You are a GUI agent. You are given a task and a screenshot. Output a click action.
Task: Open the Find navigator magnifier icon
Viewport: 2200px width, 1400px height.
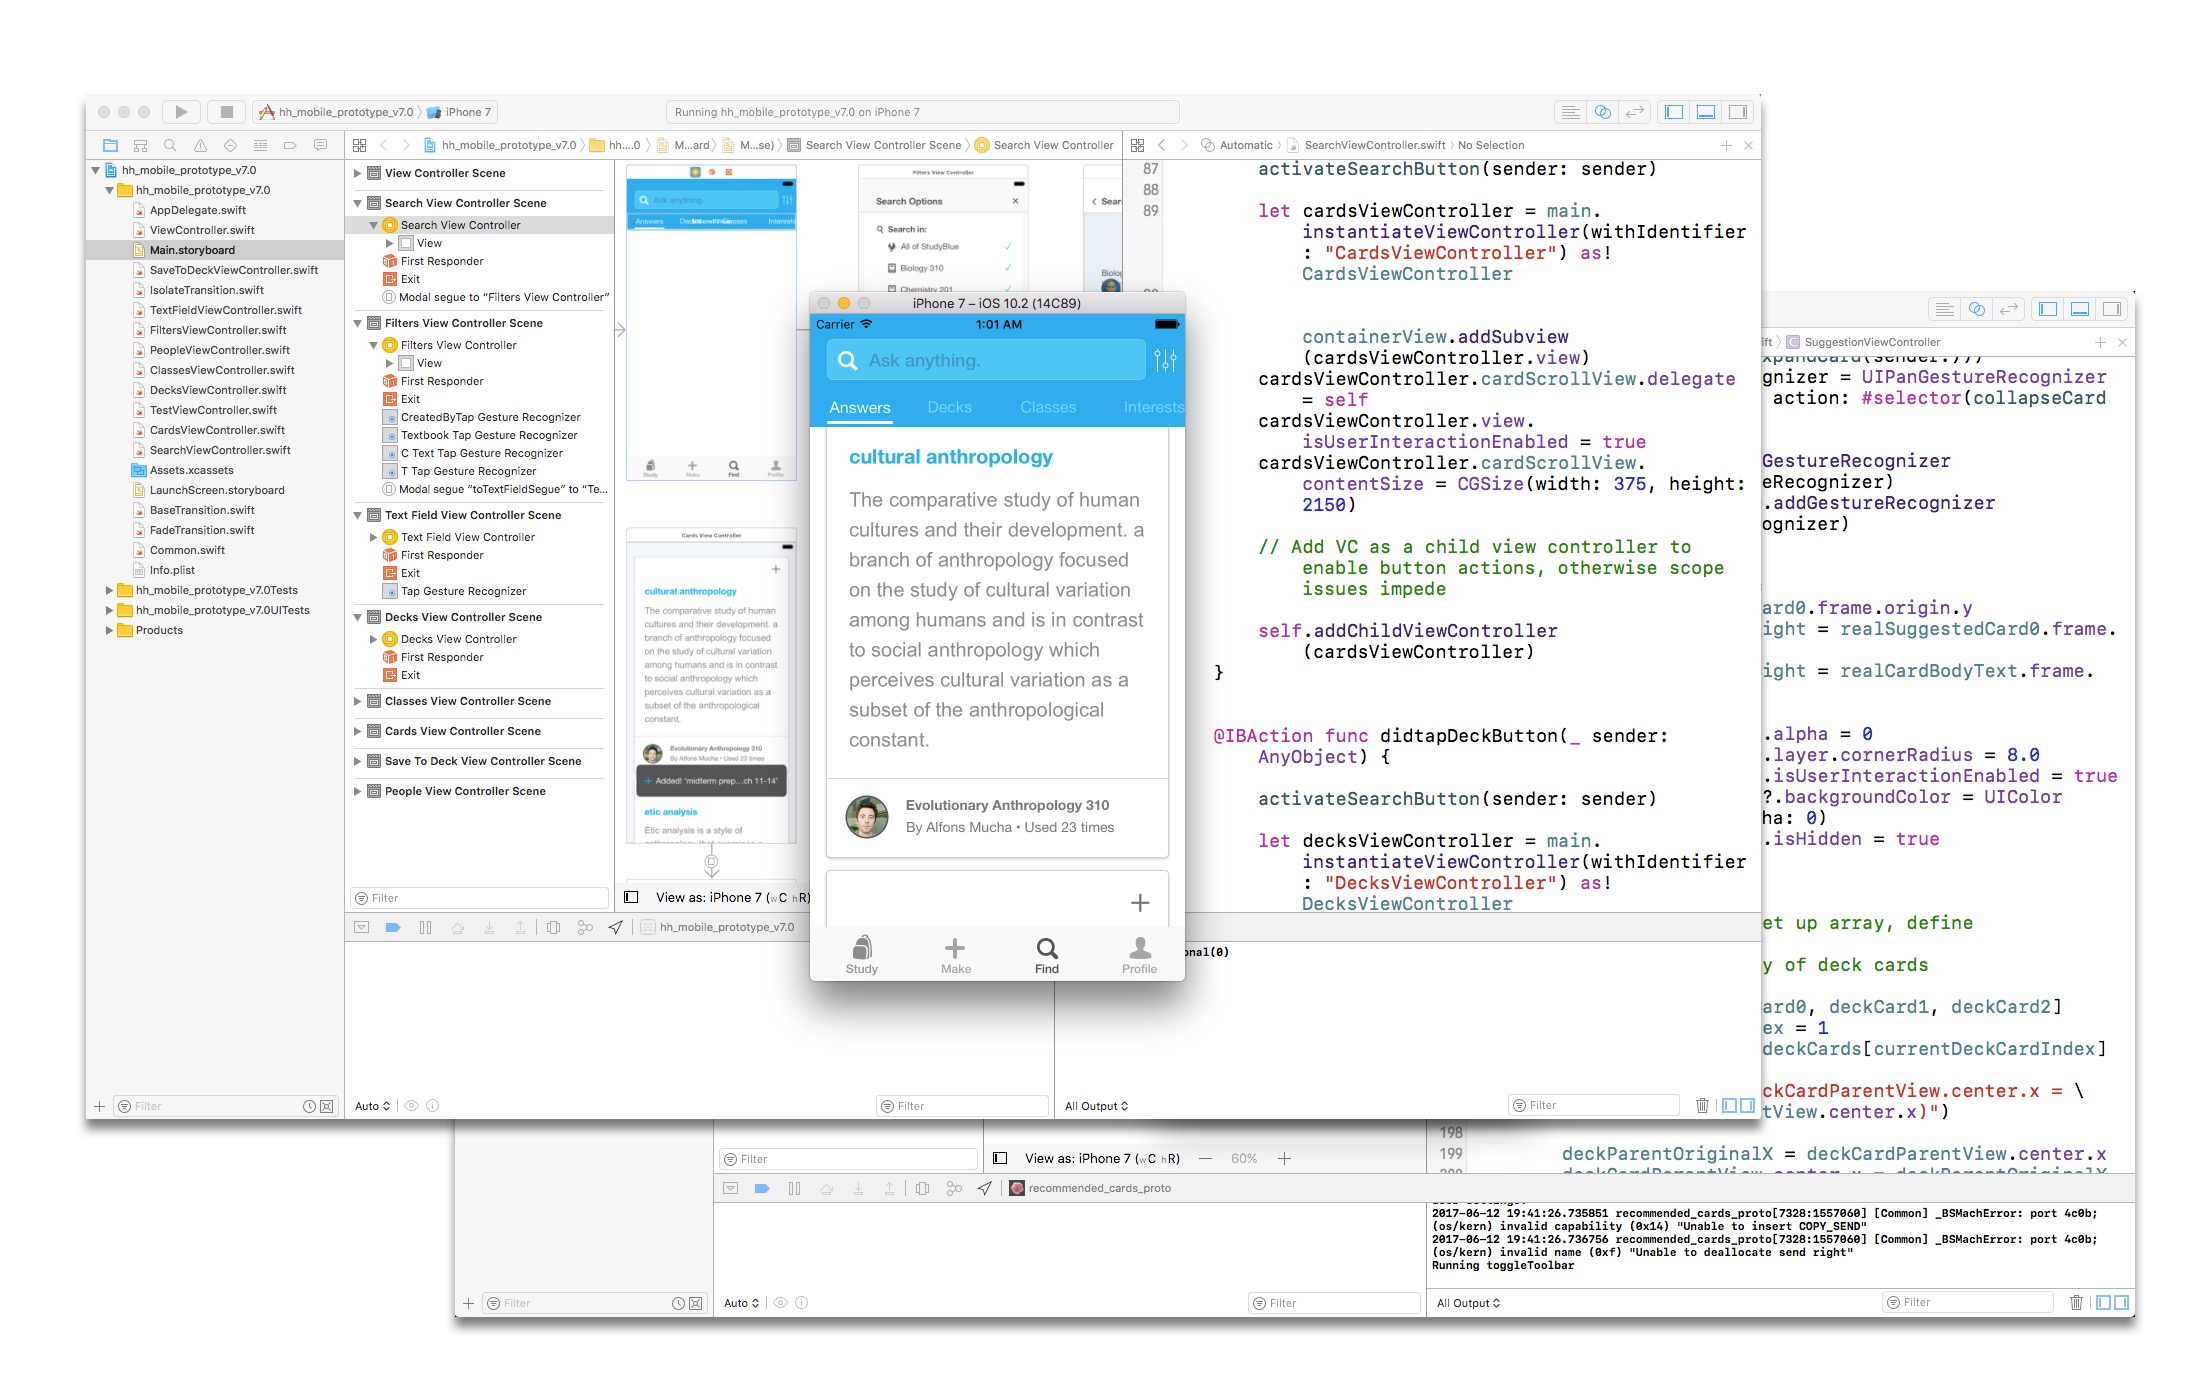pyautogui.click(x=170, y=145)
